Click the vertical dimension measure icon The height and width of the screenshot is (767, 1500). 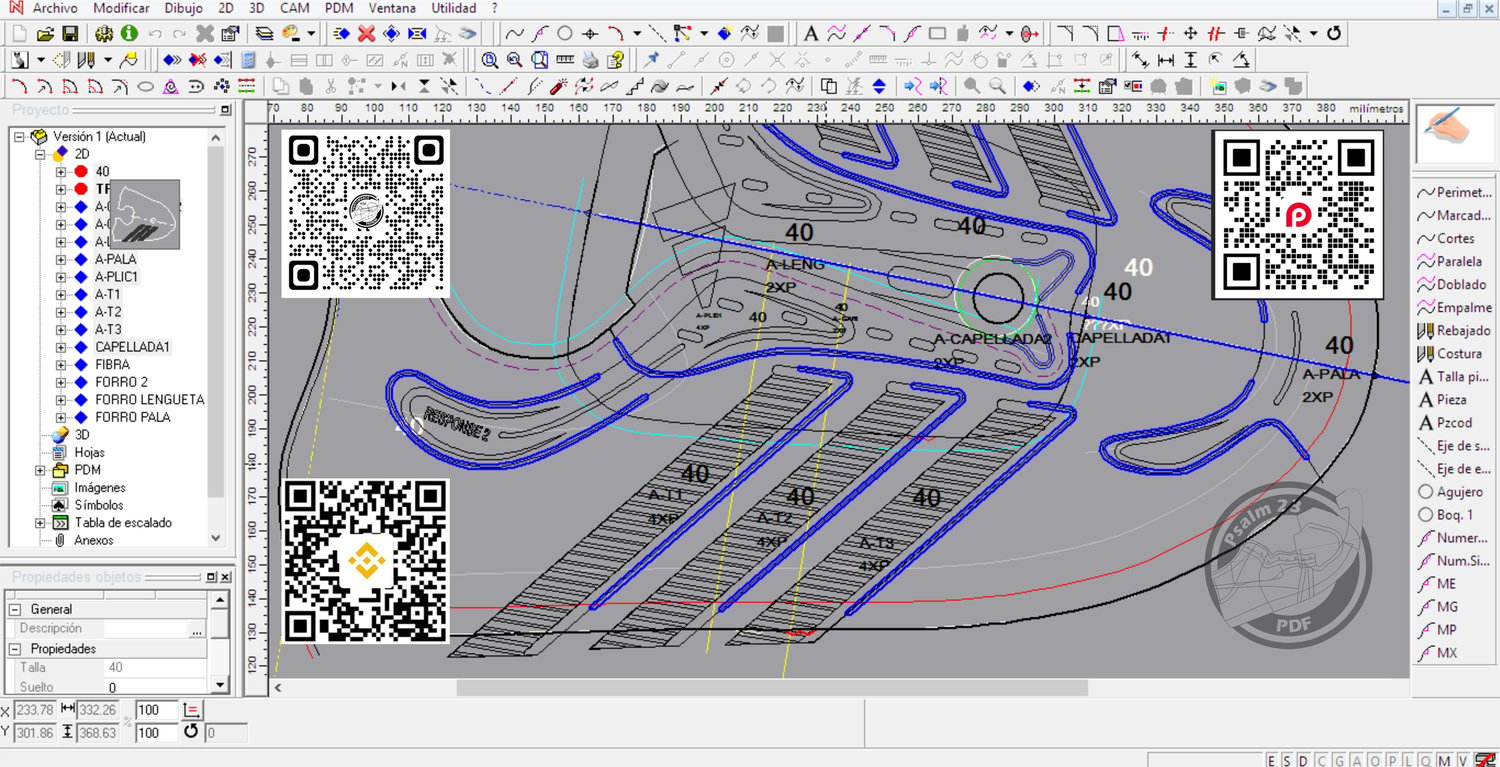[x=1190, y=60]
